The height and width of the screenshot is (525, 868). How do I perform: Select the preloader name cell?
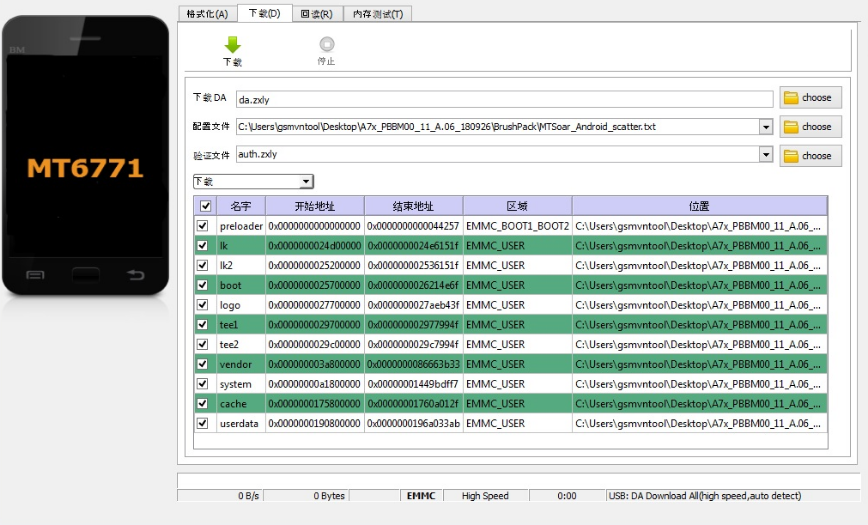point(241,226)
